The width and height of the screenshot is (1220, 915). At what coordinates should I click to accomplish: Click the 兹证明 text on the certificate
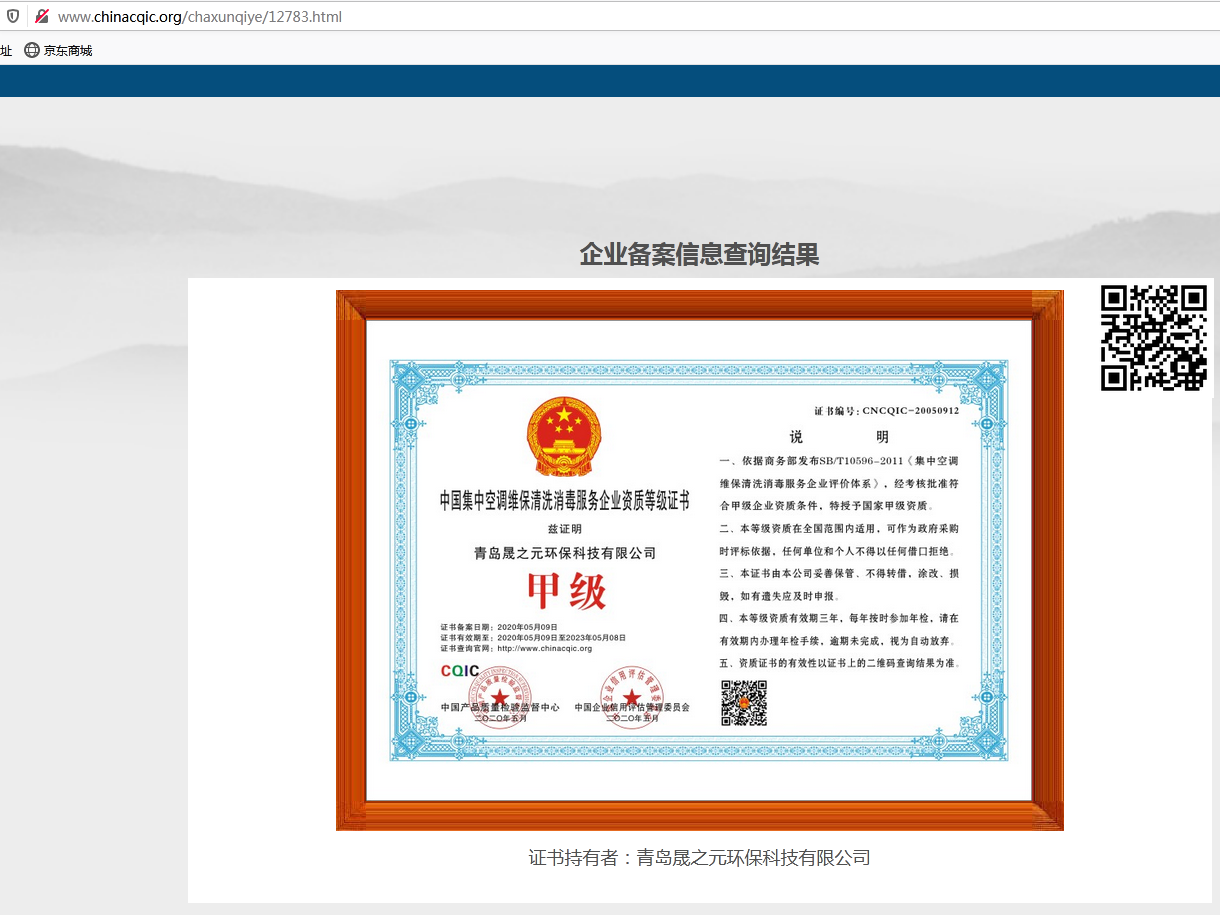click(x=564, y=528)
